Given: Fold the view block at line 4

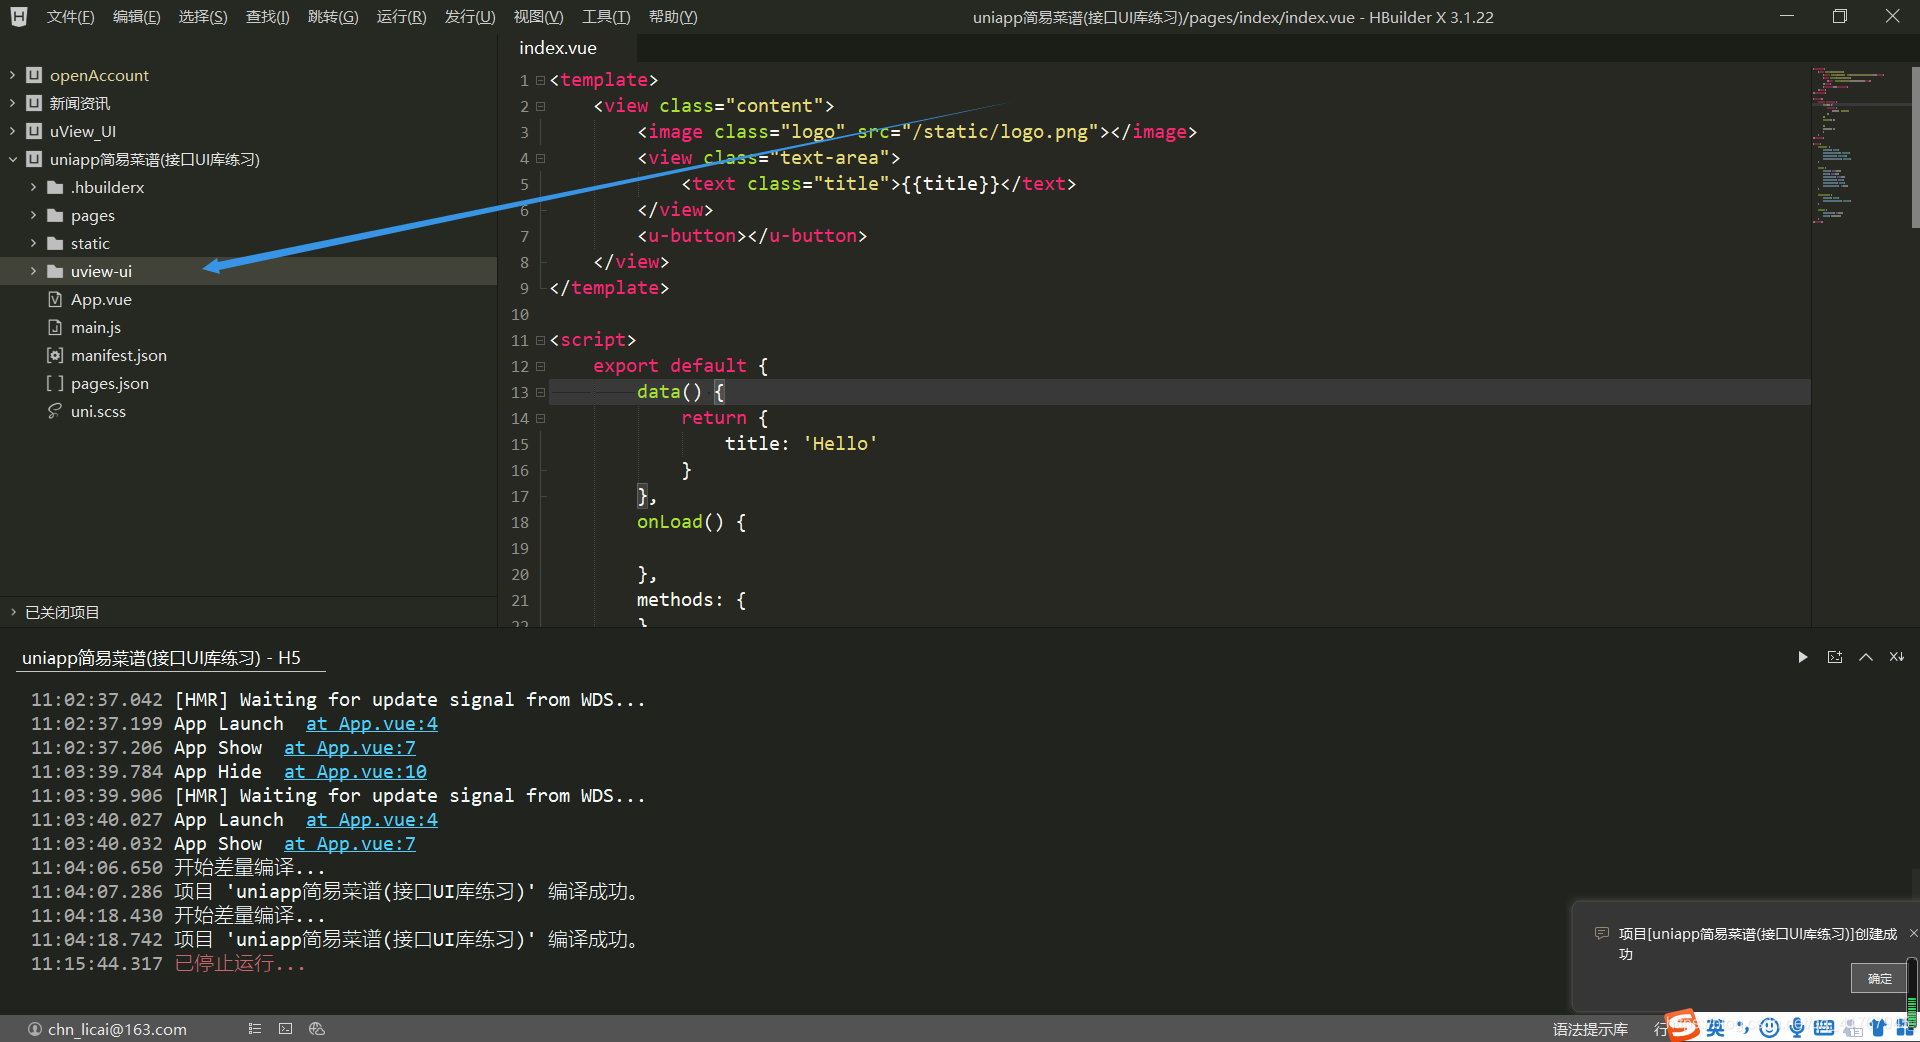Looking at the screenshot, I should point(540,158).
